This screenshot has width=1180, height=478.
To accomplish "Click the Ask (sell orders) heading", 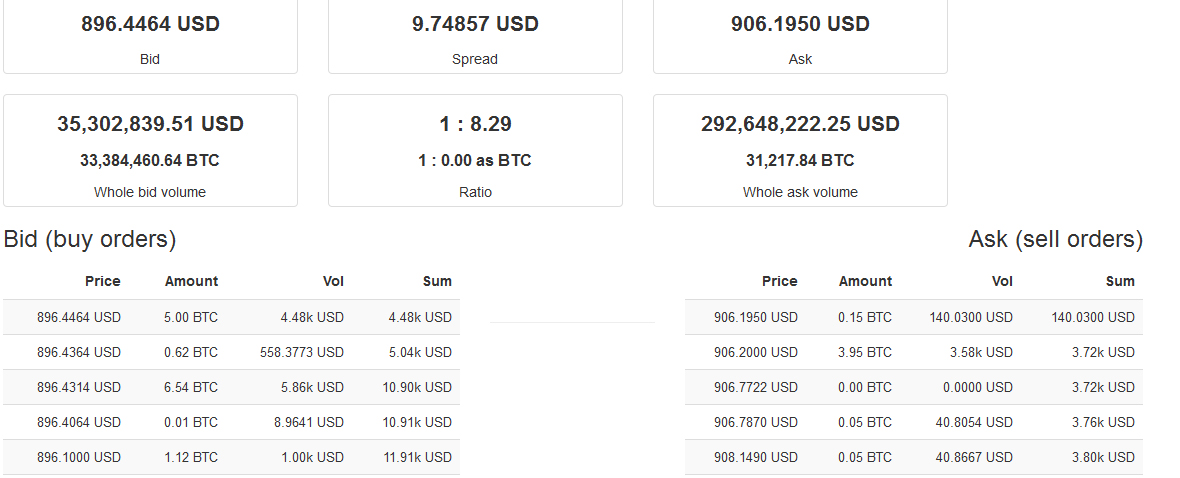I will (x=1055, y=239).
